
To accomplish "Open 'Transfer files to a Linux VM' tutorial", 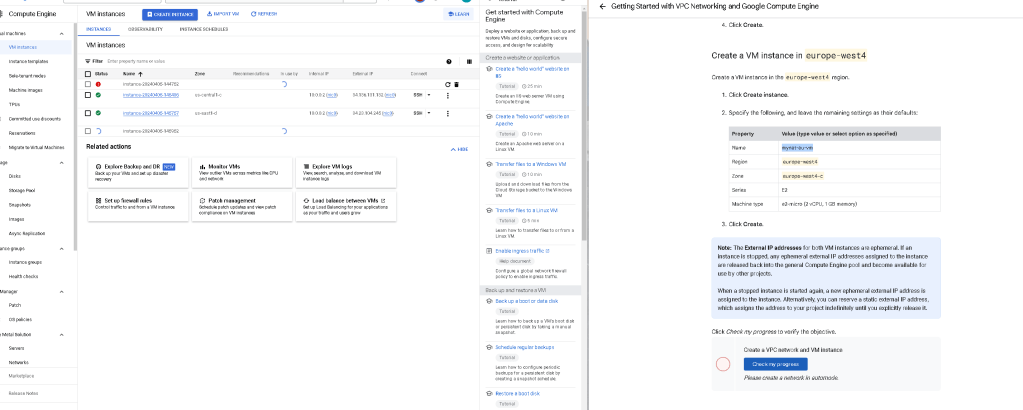I will click(527, 210).
